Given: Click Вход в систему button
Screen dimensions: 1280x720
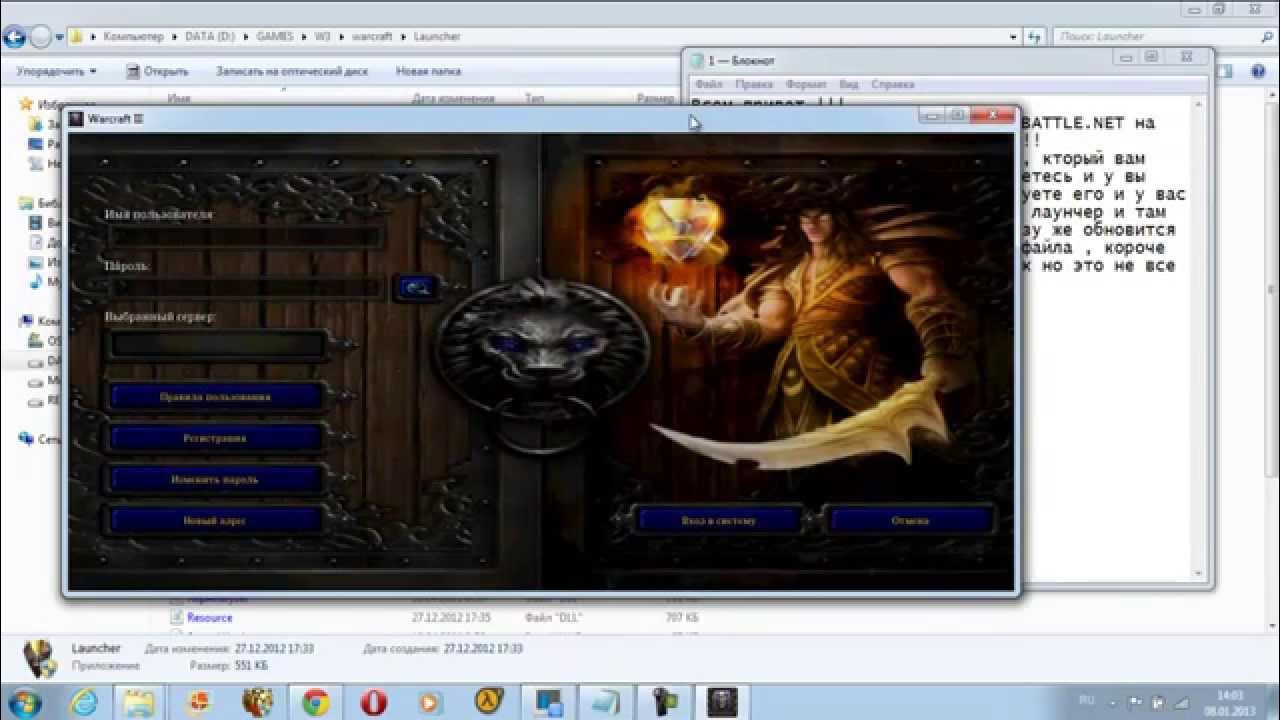Looking at the screenshot, I should [719, 521].
